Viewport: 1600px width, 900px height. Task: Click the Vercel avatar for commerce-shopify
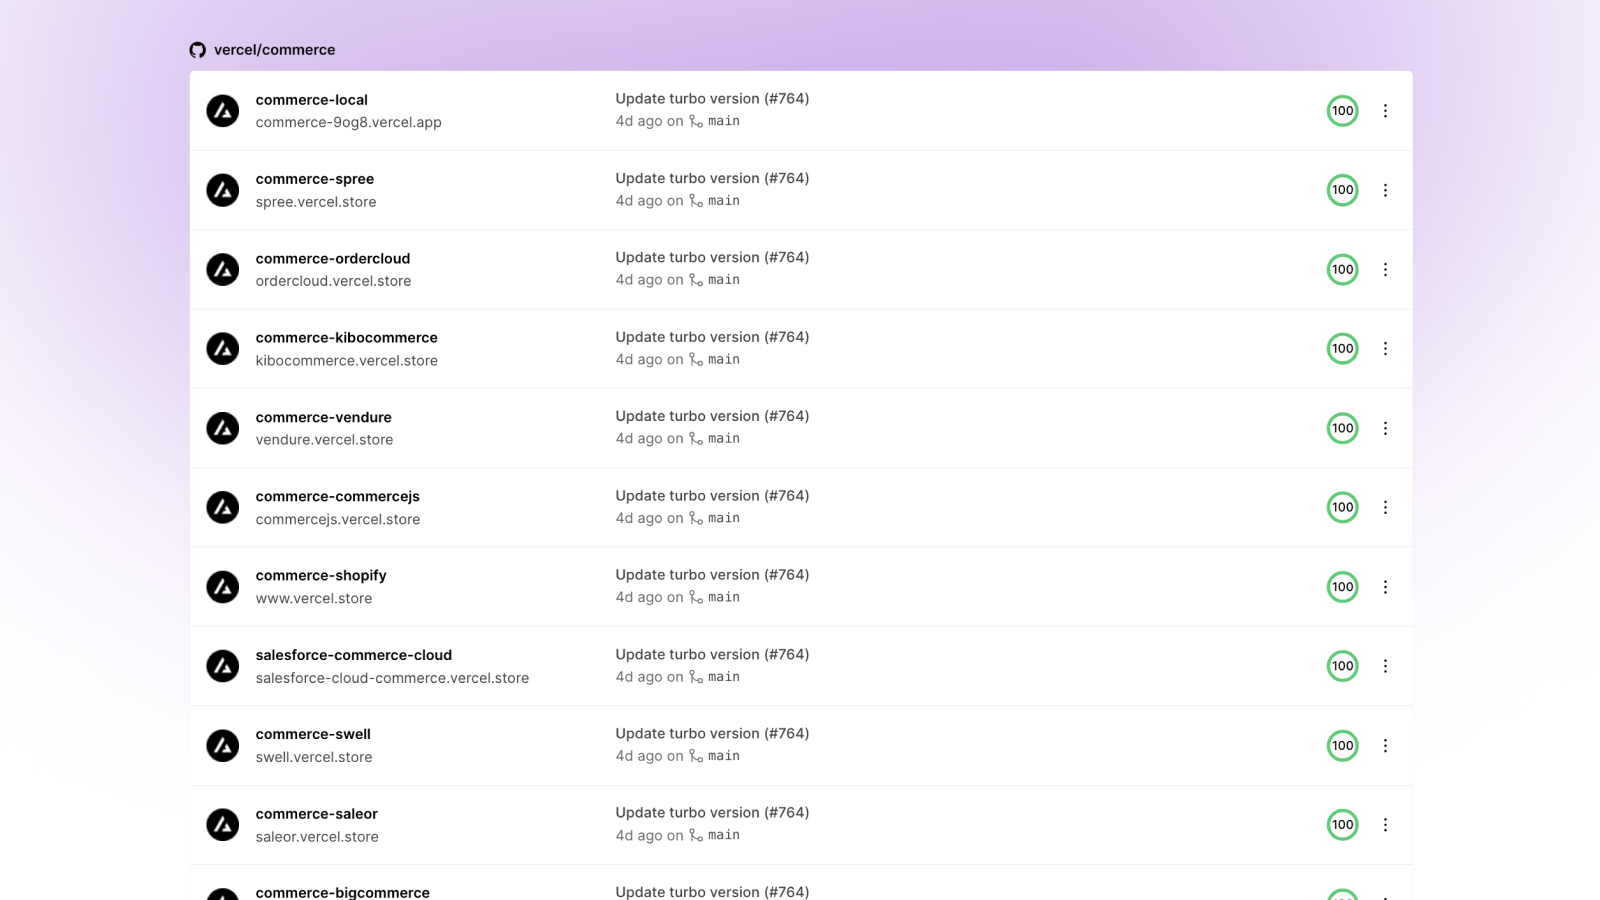[222, 587]
